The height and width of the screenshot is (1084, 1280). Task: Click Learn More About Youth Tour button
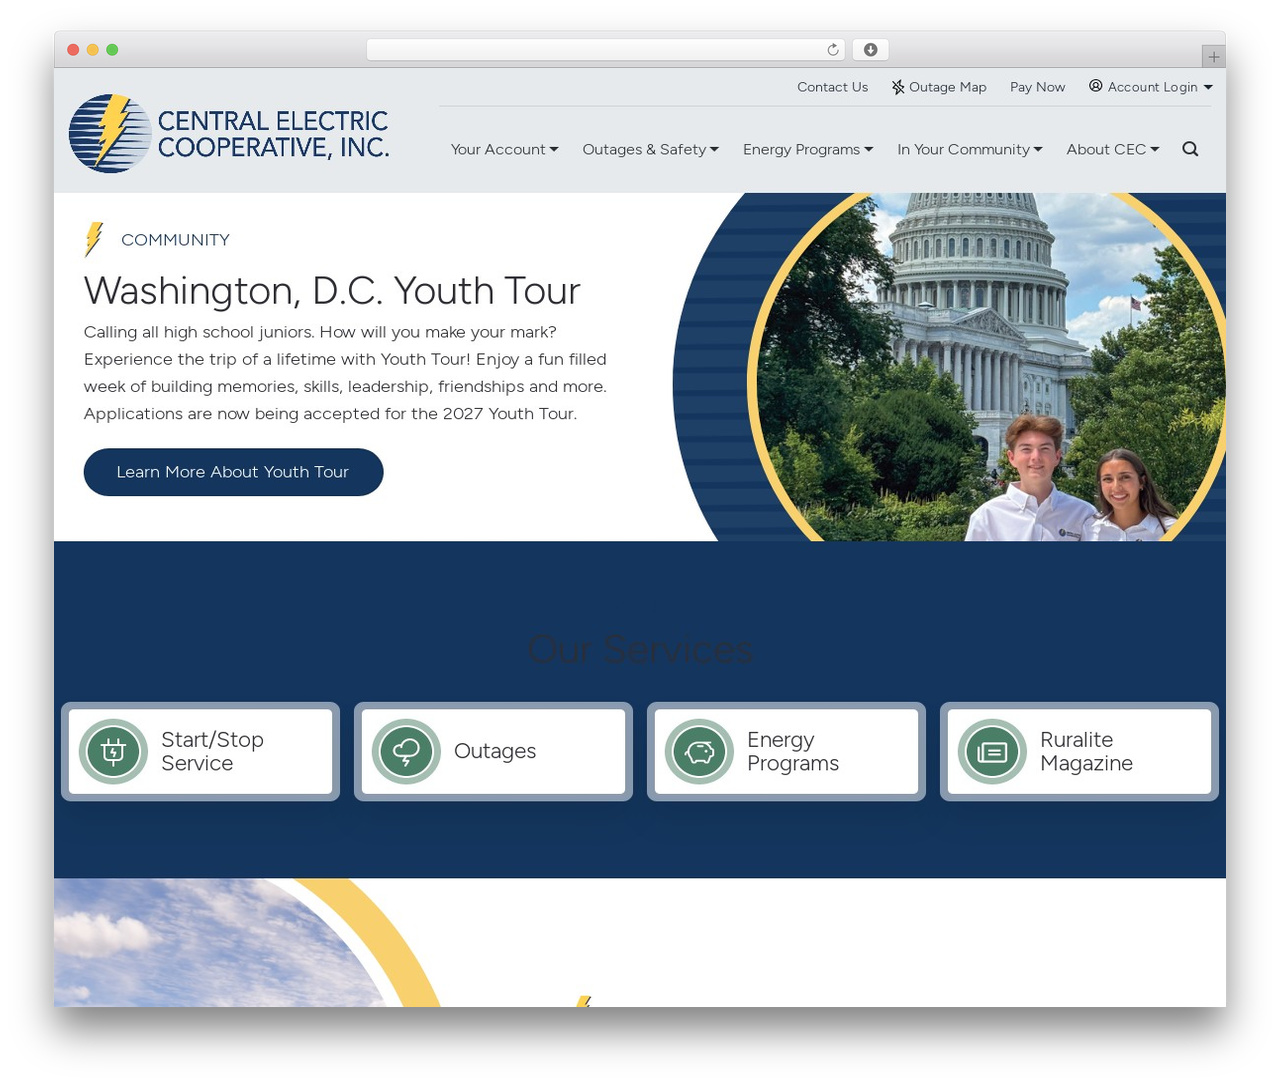pyautogui.click(x=233, y=472)
